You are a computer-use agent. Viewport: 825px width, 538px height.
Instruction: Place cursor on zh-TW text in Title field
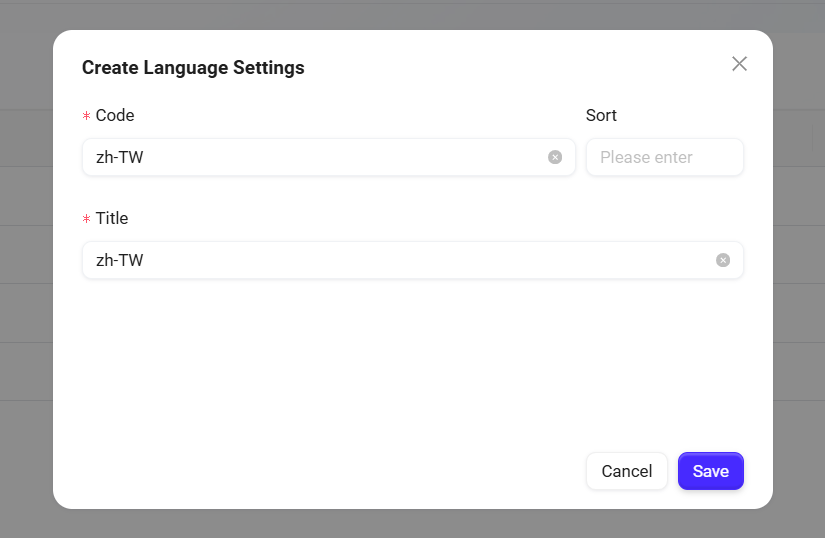(120, 260)
